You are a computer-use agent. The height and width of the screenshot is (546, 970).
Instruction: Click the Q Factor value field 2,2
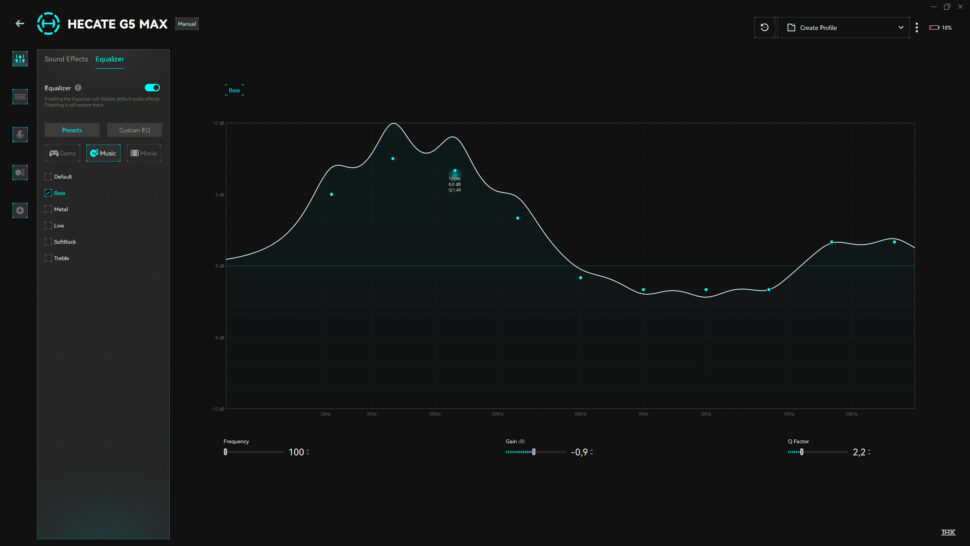pos(859,452)
